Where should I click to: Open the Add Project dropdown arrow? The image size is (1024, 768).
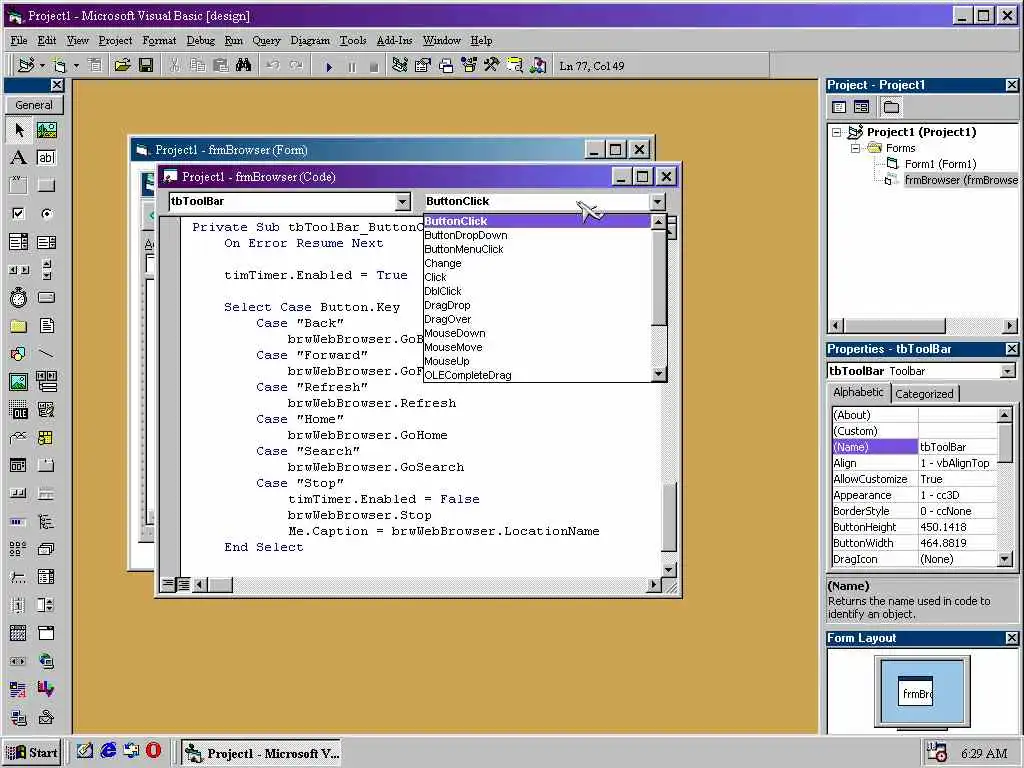click(42, 66)
